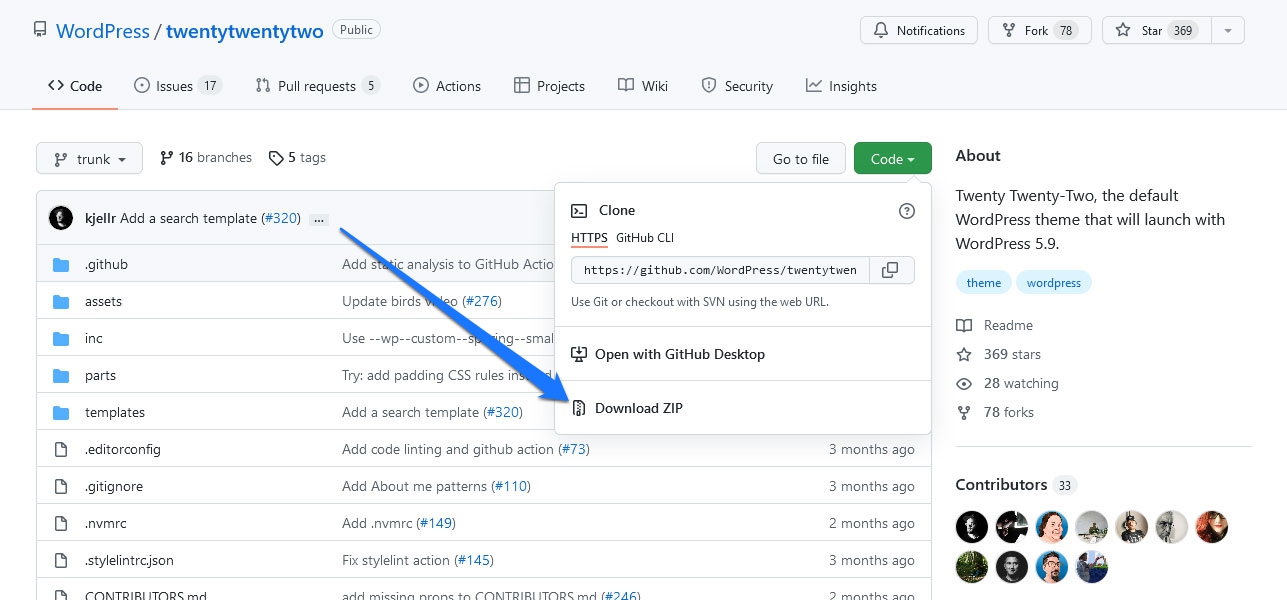The height and width of the screenshot is (600, 1287).
Task: Select the HTTPS clone option
Action: point(589,238)
